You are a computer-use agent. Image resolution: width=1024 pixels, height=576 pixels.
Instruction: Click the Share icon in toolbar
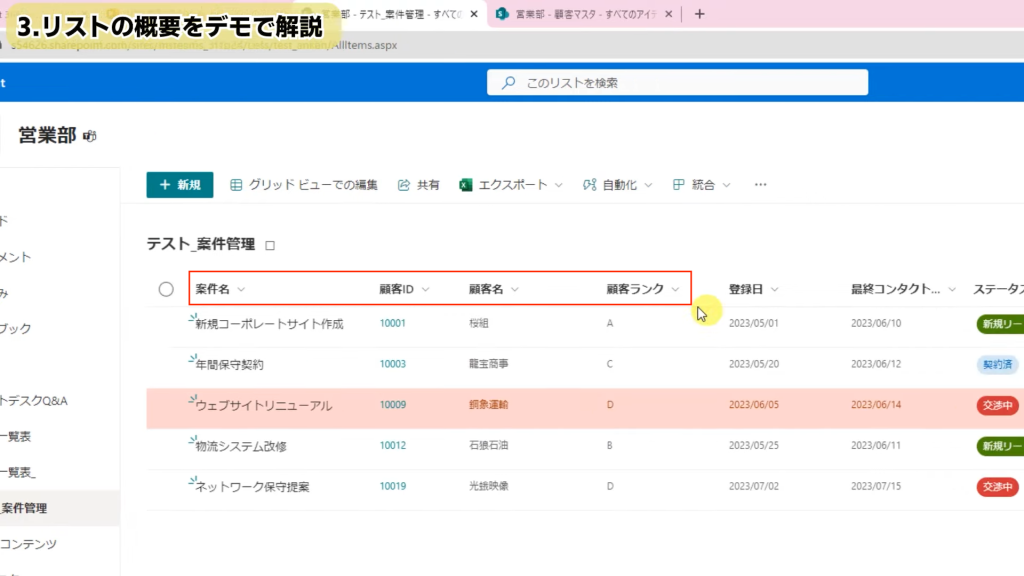click(x=404, y=185)
